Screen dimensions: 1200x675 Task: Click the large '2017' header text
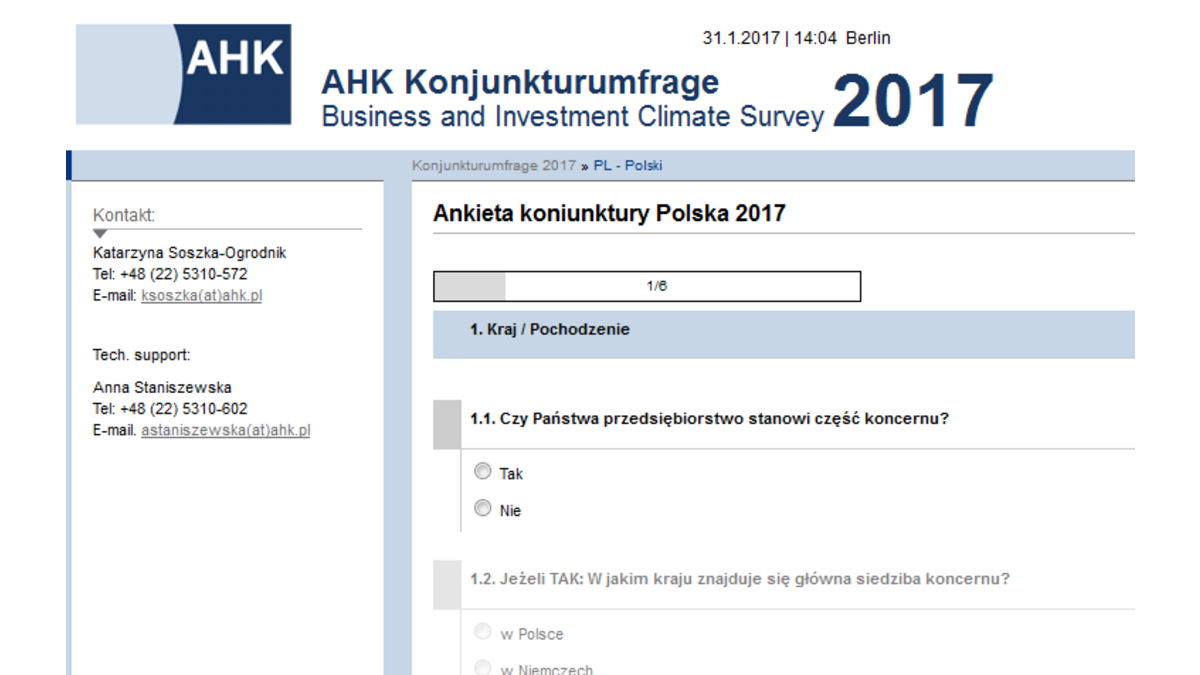tap(913, 102)
